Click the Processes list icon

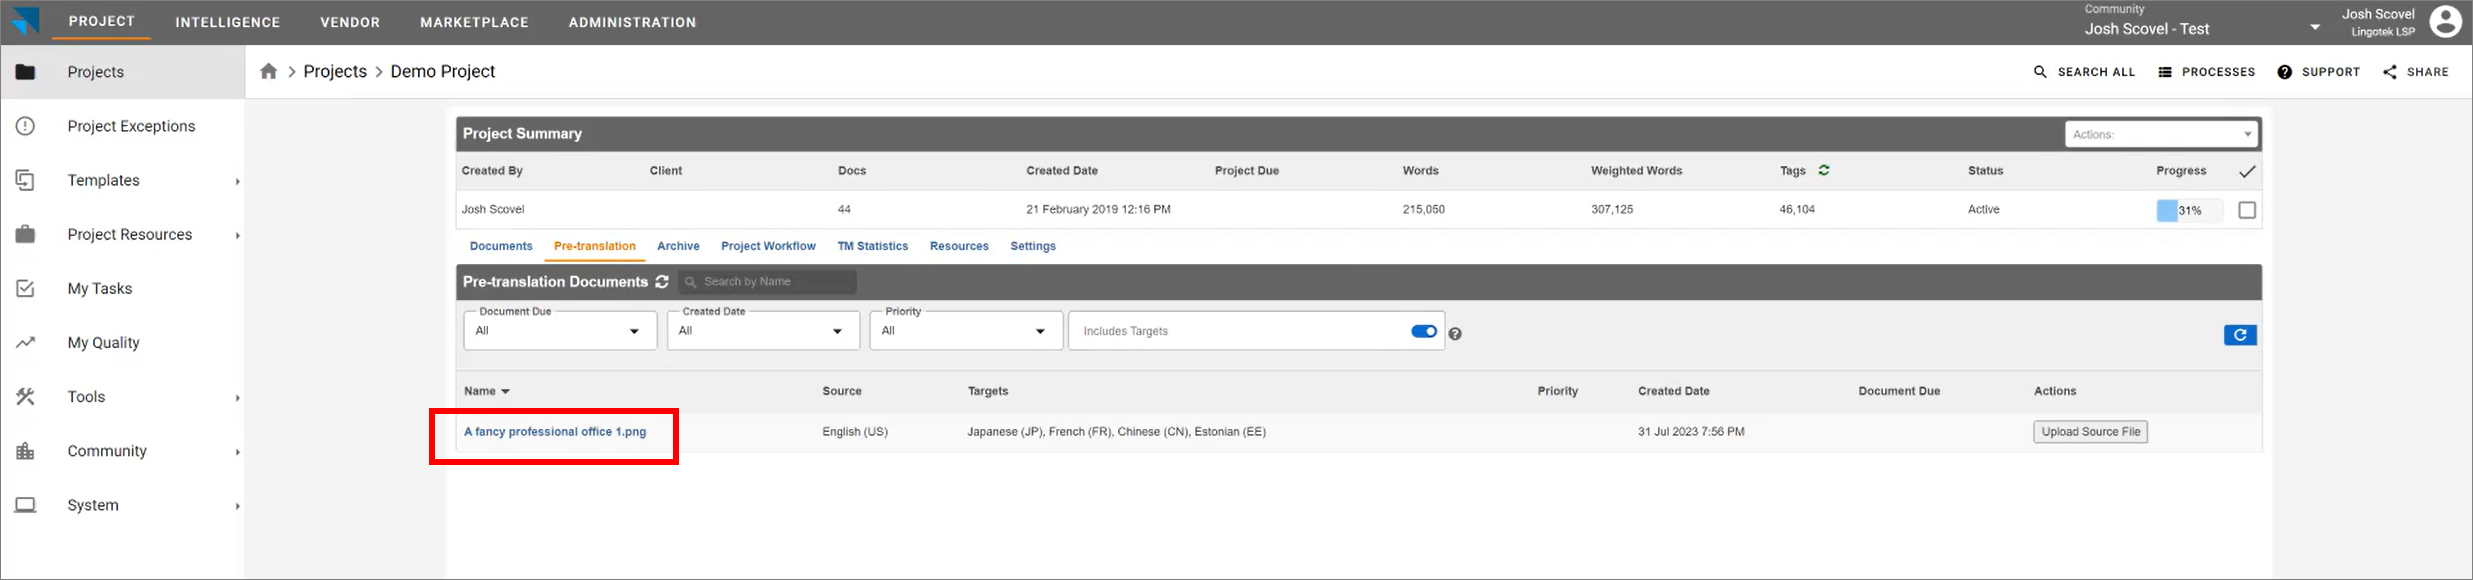[2165, 72]
